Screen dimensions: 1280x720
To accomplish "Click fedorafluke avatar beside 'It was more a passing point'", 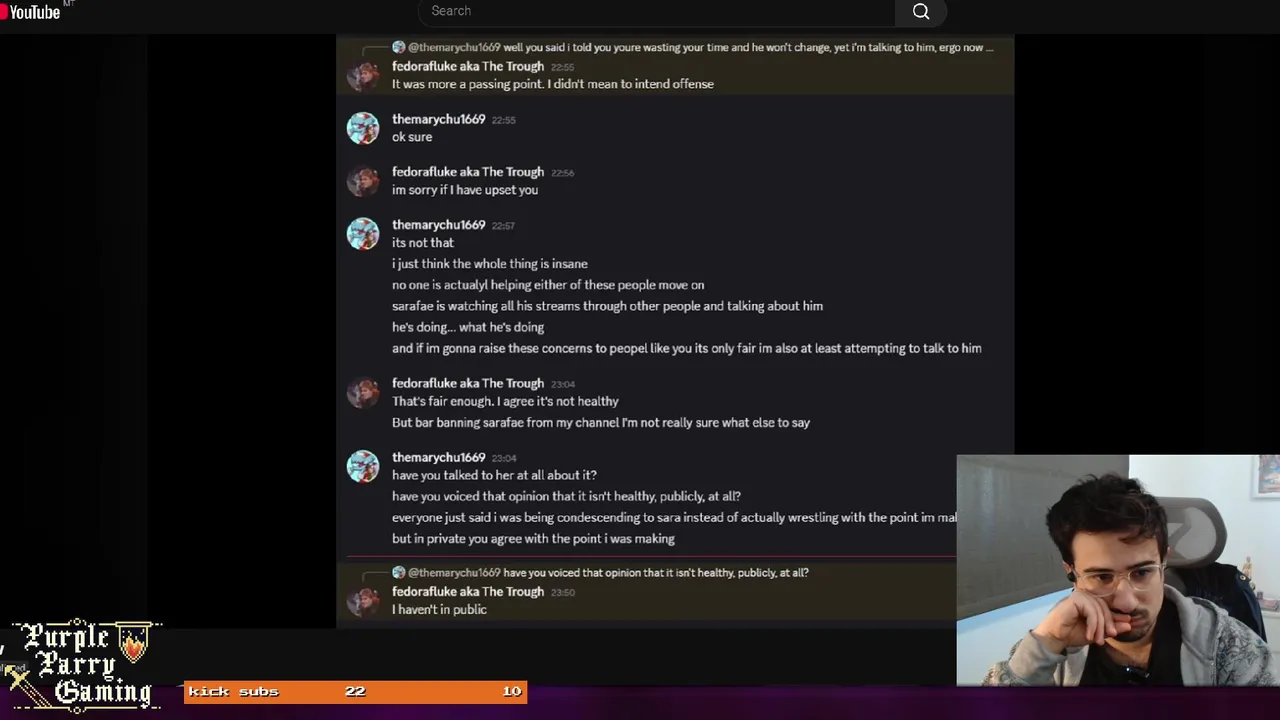I will click(x=363, y=76).
